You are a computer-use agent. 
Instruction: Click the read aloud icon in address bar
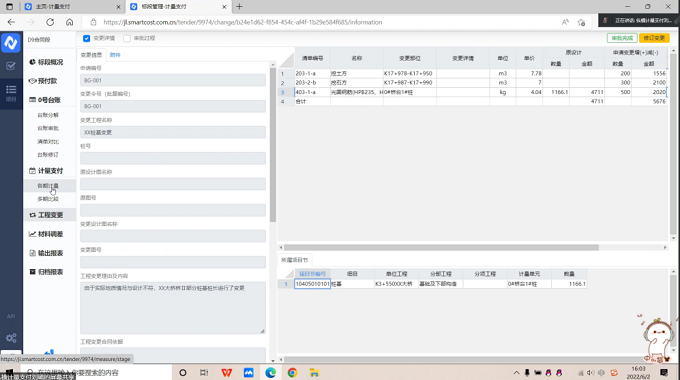coord(565,22)
